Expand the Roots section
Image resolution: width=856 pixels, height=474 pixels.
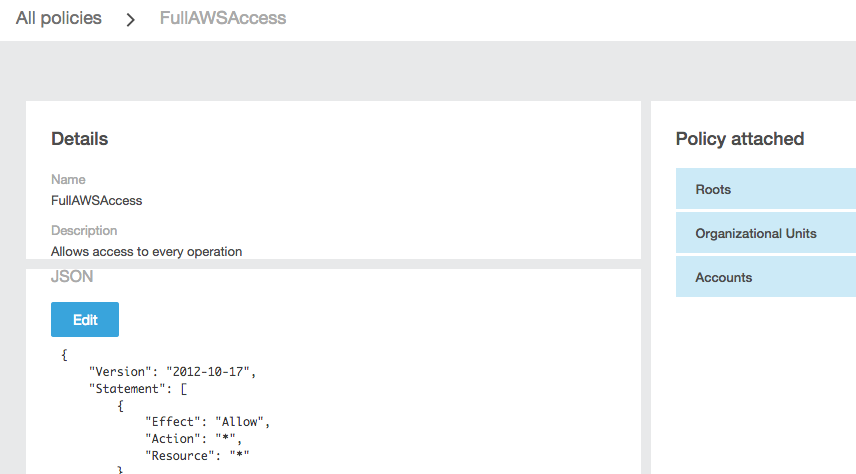pyautogui.click(x=765, y=189)
